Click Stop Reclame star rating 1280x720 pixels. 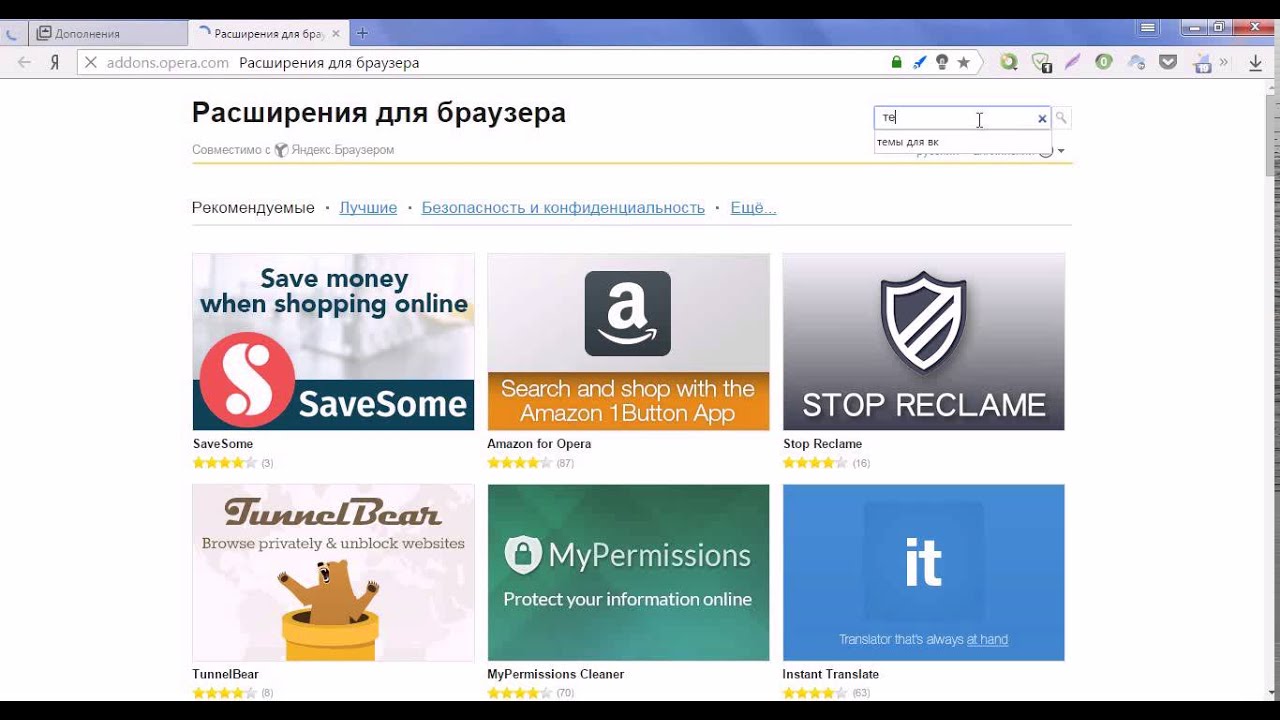[x=815, y=463]
